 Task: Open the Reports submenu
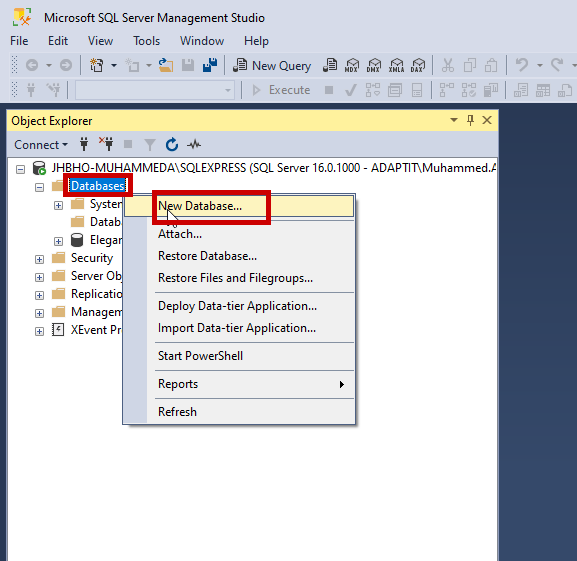(x=239, y=384)
